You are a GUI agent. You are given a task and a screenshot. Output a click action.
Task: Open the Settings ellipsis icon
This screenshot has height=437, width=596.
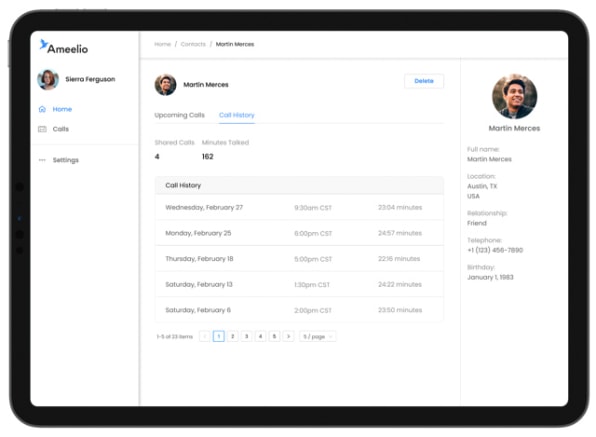42,160
